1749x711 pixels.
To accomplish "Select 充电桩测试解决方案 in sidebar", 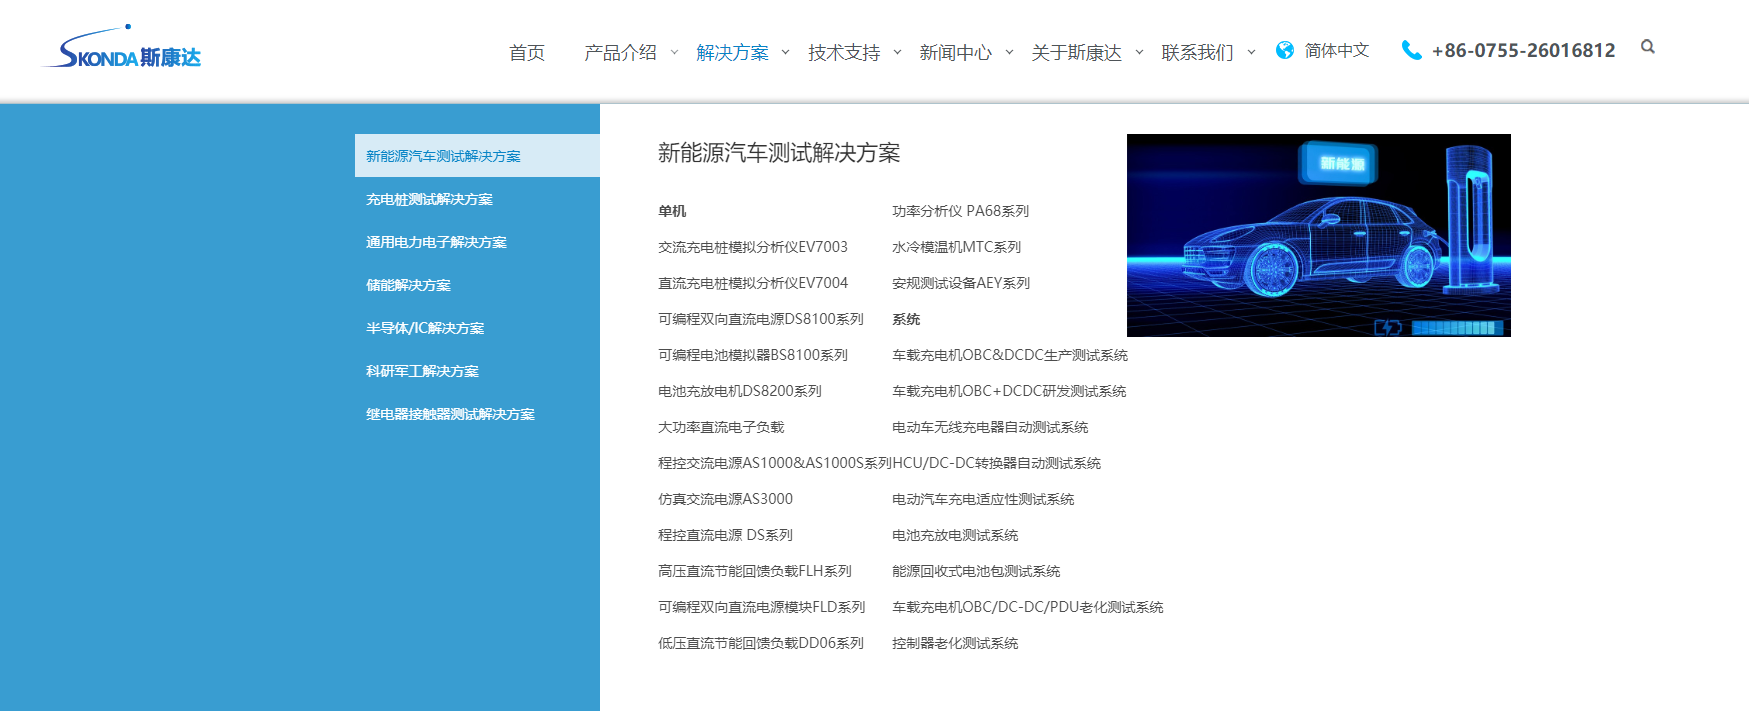I will tap(429, 199).
